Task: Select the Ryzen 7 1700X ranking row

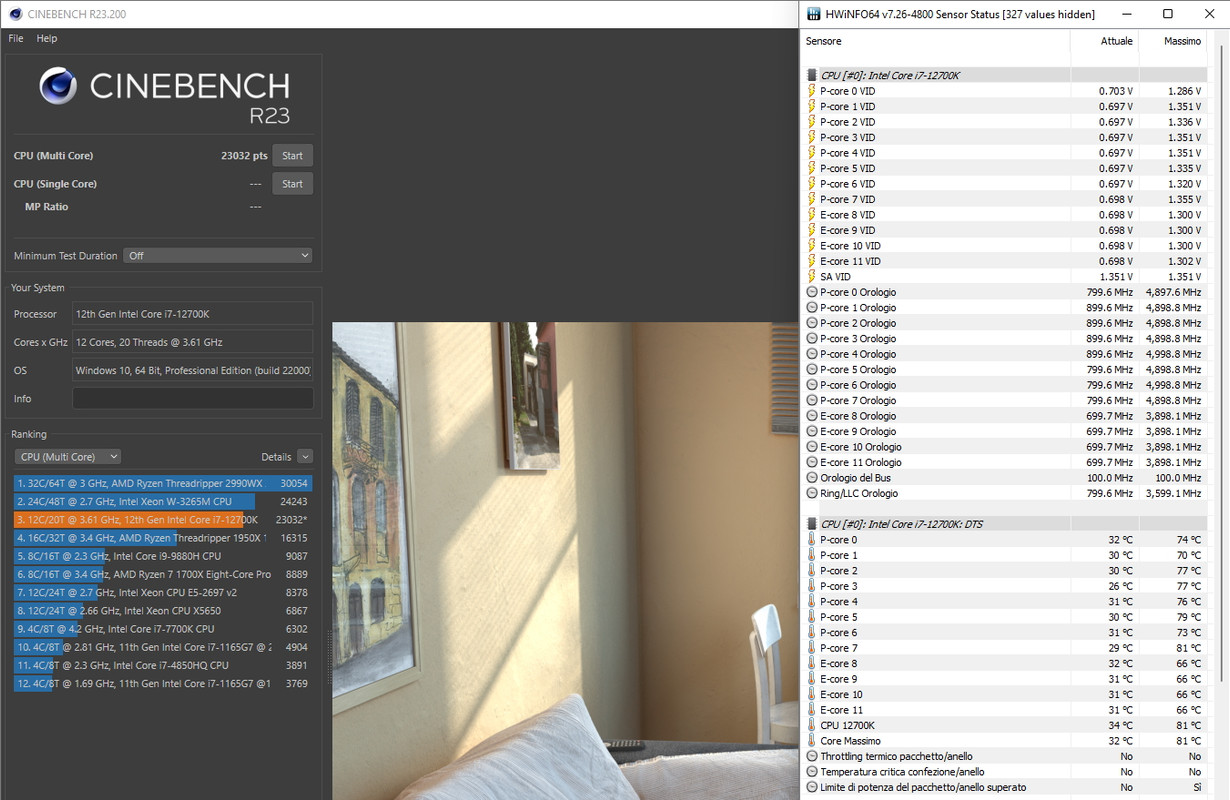Action: click(x=163, y=574)
